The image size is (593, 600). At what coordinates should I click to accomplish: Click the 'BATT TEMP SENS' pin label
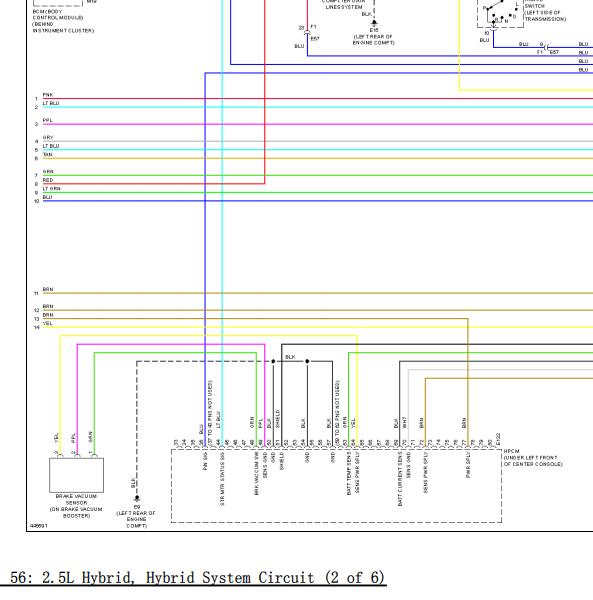click(x=349, y=474)
